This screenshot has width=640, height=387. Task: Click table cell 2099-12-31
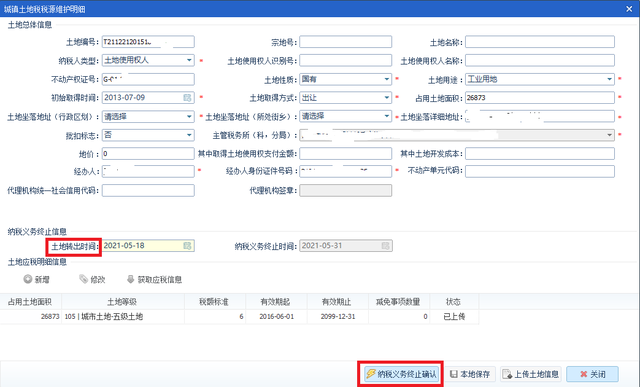pos(338,316)
